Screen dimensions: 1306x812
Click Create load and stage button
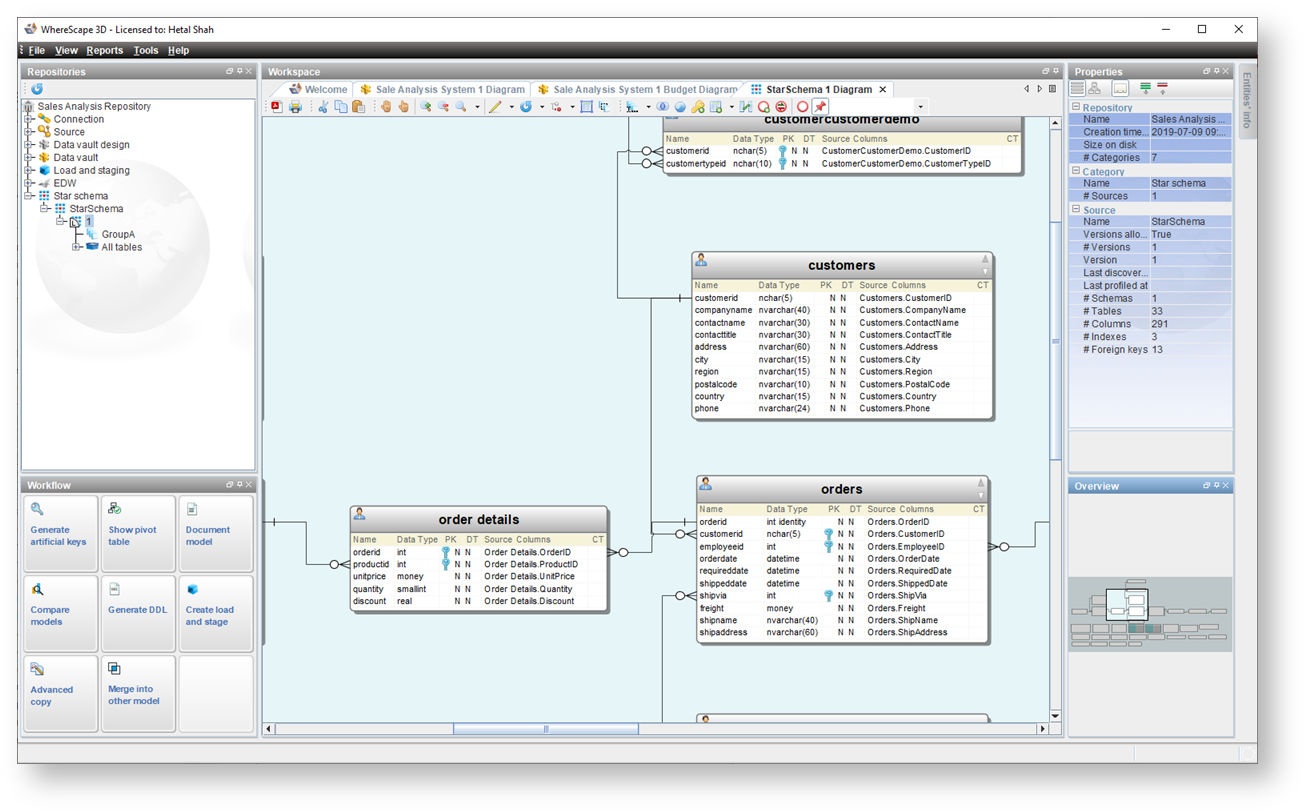[x=216, y=612]
